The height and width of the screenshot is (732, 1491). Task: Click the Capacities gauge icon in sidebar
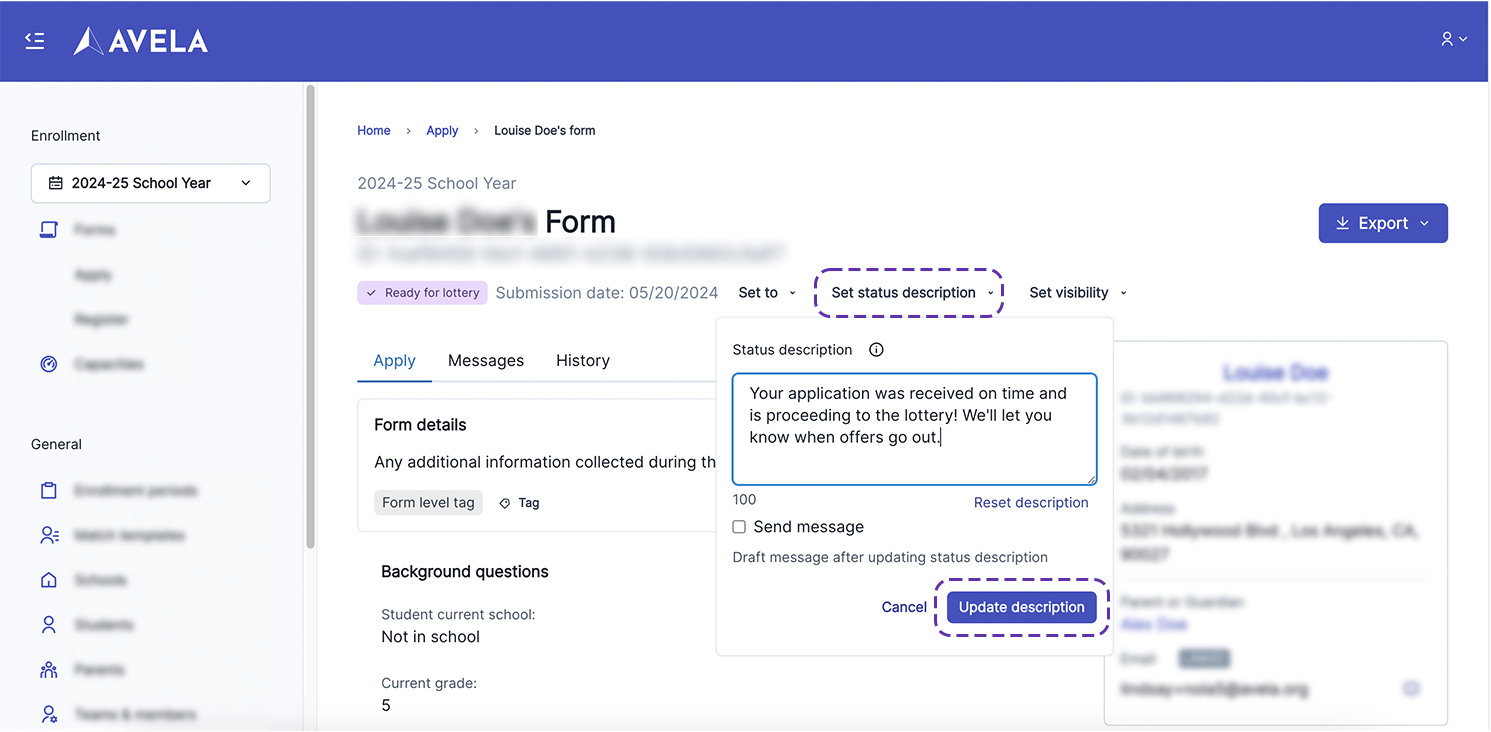pyautogui.click(x=49, y=364)
